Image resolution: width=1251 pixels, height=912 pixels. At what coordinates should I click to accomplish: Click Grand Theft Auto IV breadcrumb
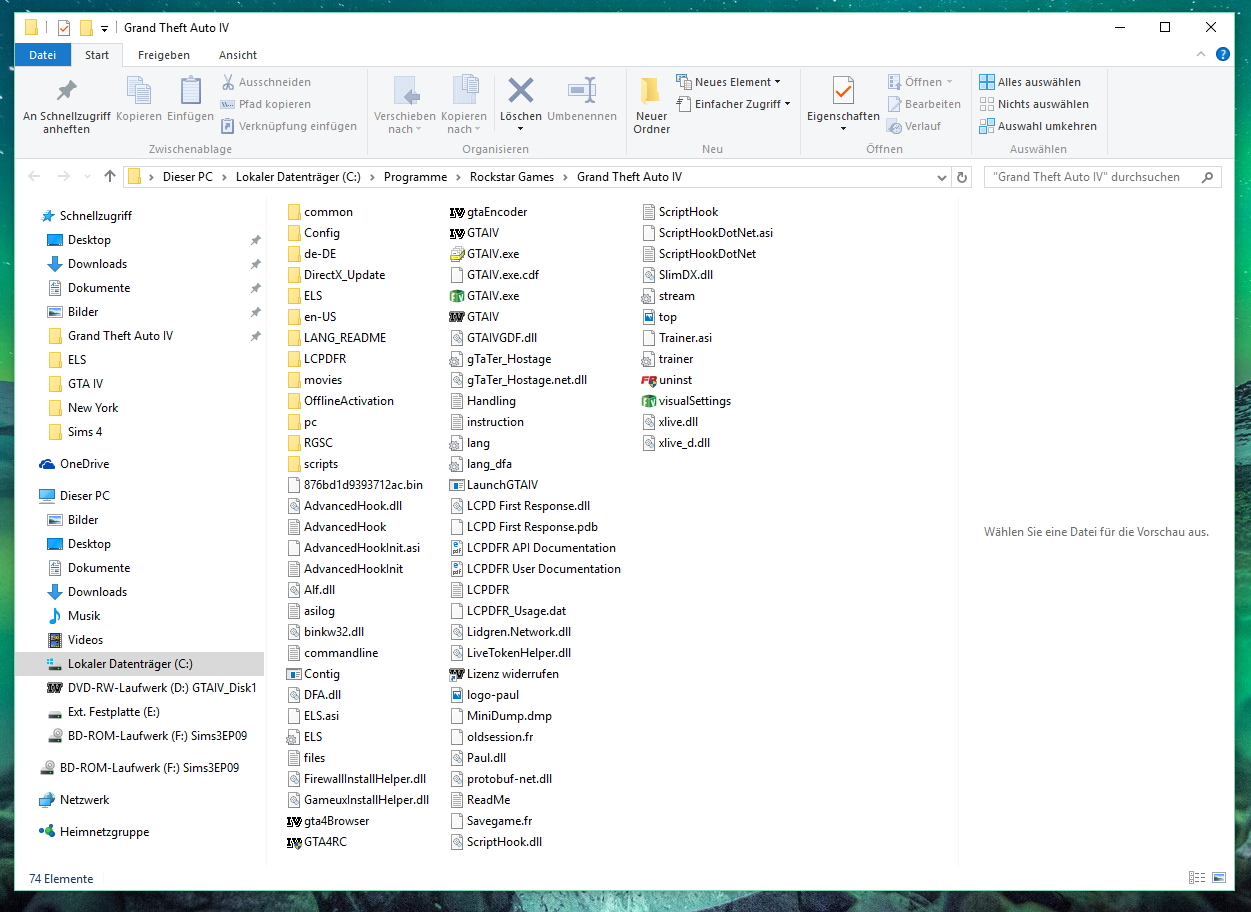coord(629,177)
